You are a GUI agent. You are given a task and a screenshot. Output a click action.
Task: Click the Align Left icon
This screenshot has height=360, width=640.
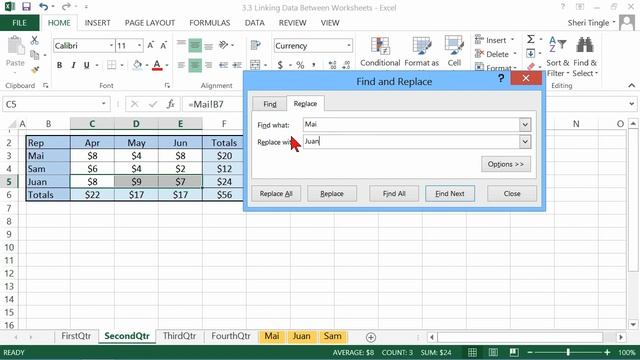click(182, 65)
